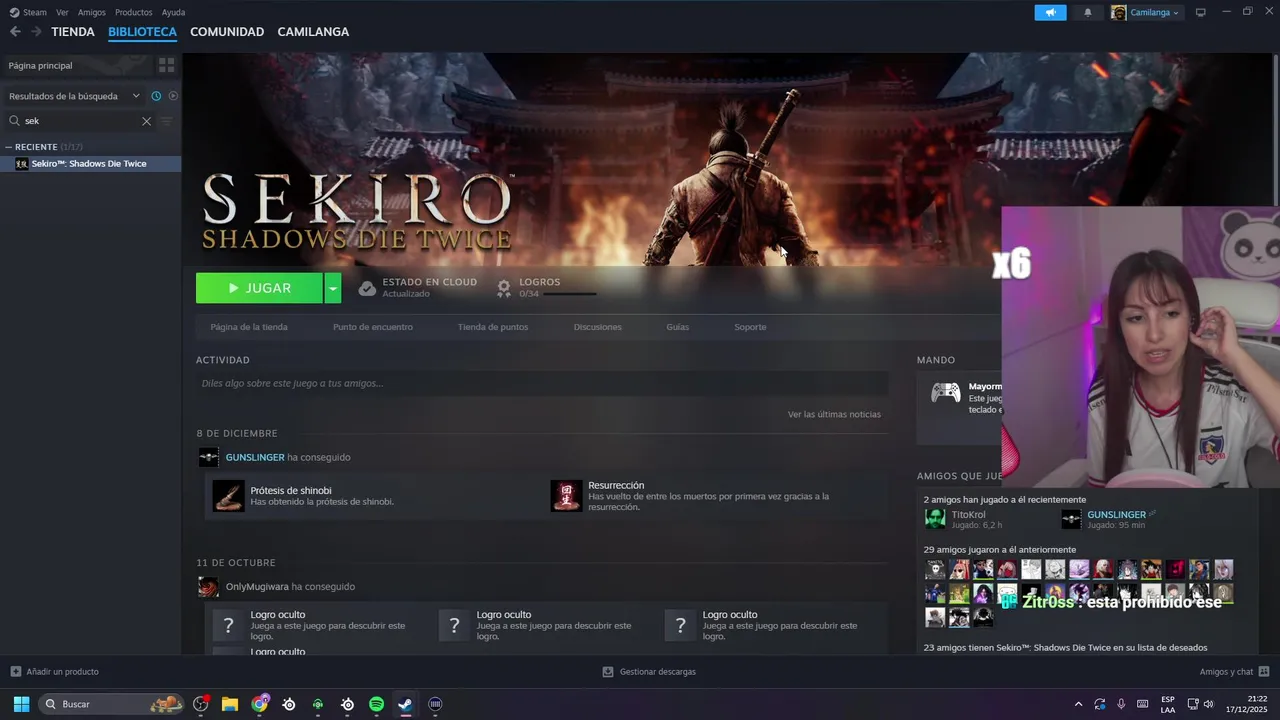This screenshot has width=1280, height=720.
Task: Open Amigos y chat icon
Action: tap(1264, 672)
